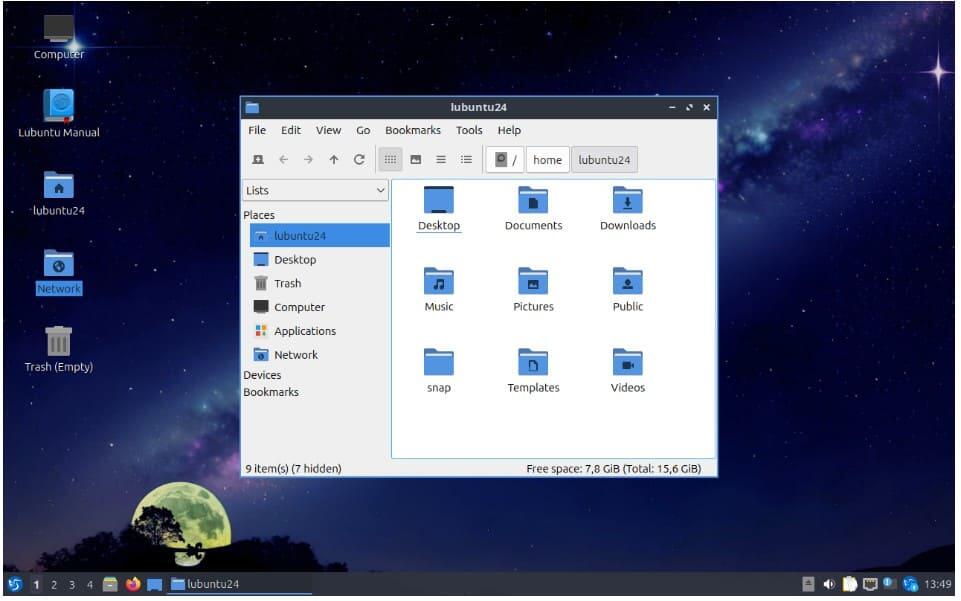The height and width of the screenshot is (601, 961).
Task: Enable detailed list view mode
Action: tap(466, 160)
